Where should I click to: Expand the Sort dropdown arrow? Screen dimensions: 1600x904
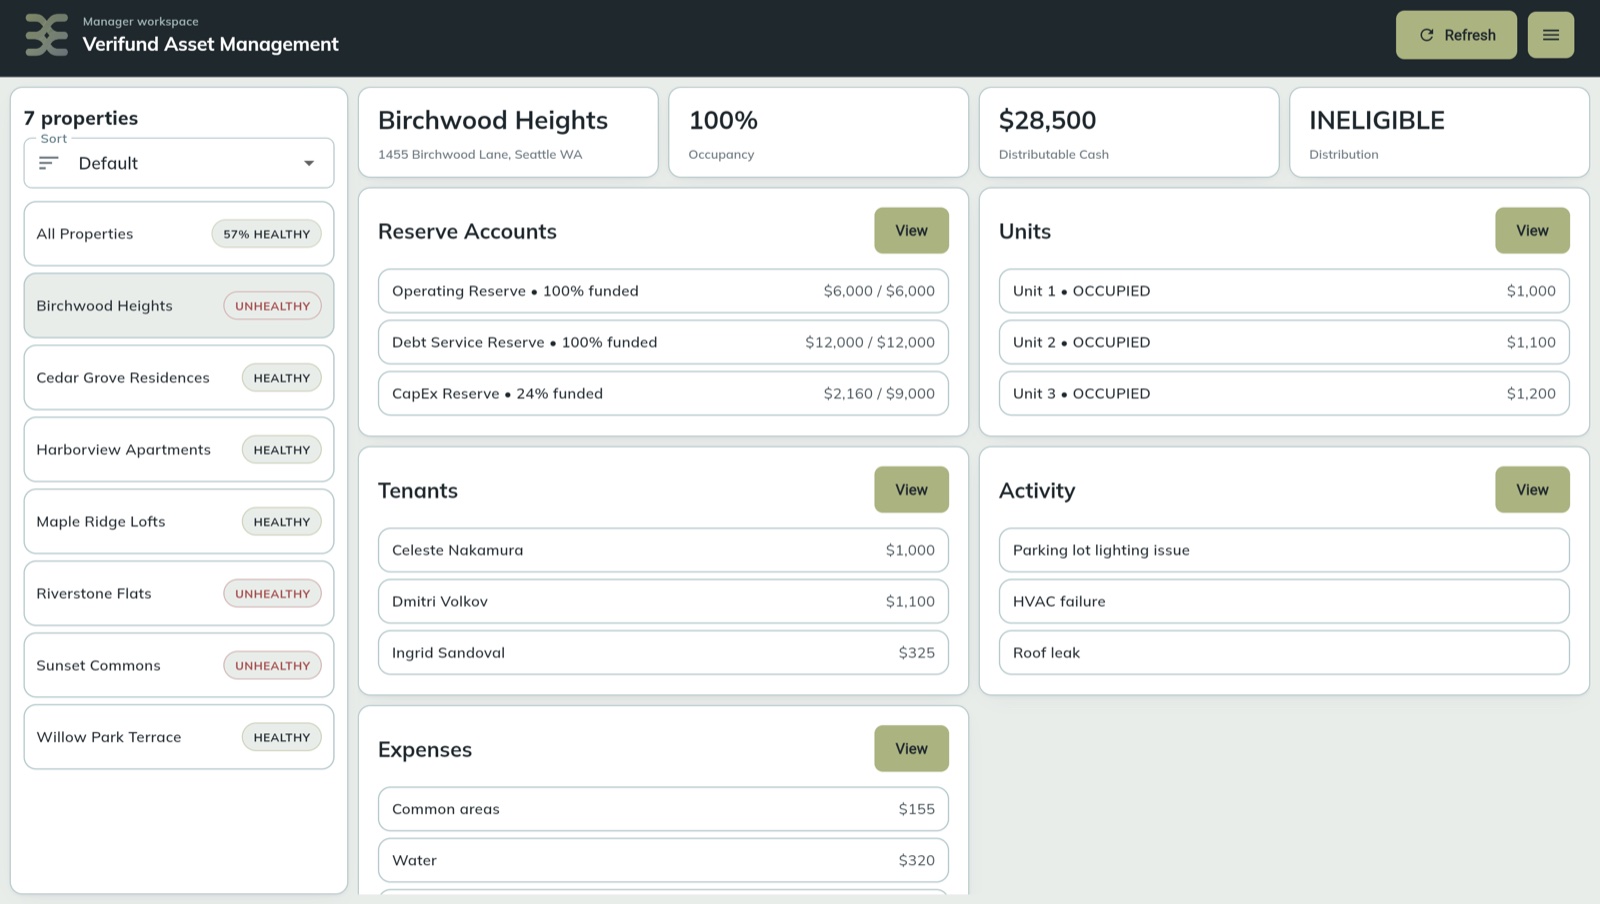click(309, 163)
